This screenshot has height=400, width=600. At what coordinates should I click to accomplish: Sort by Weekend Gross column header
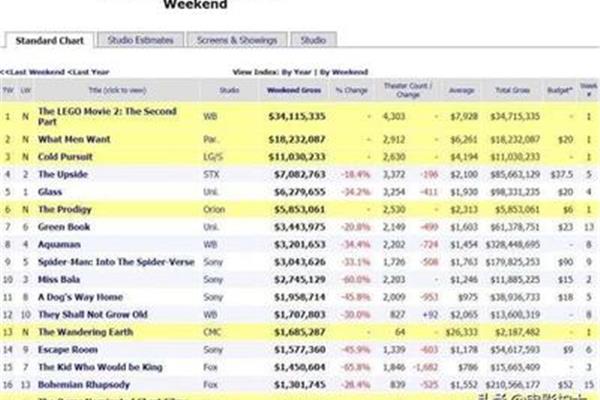tap(293, 89)
